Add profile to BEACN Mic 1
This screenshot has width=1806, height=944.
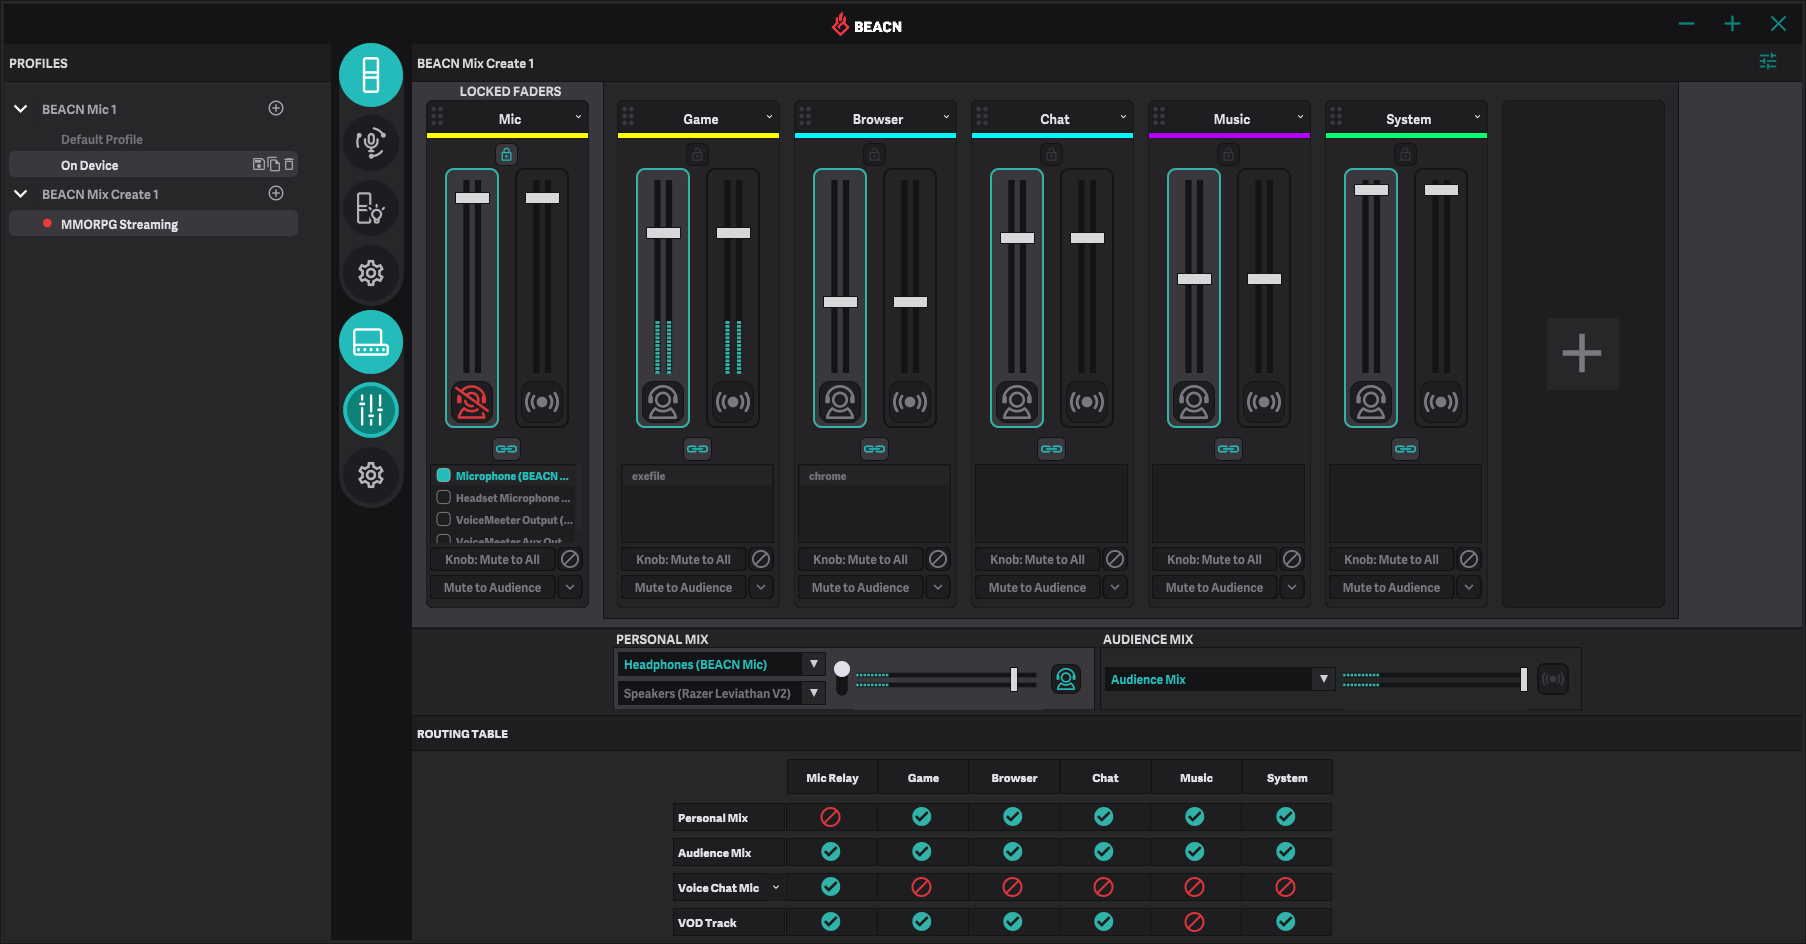point(276,108)
